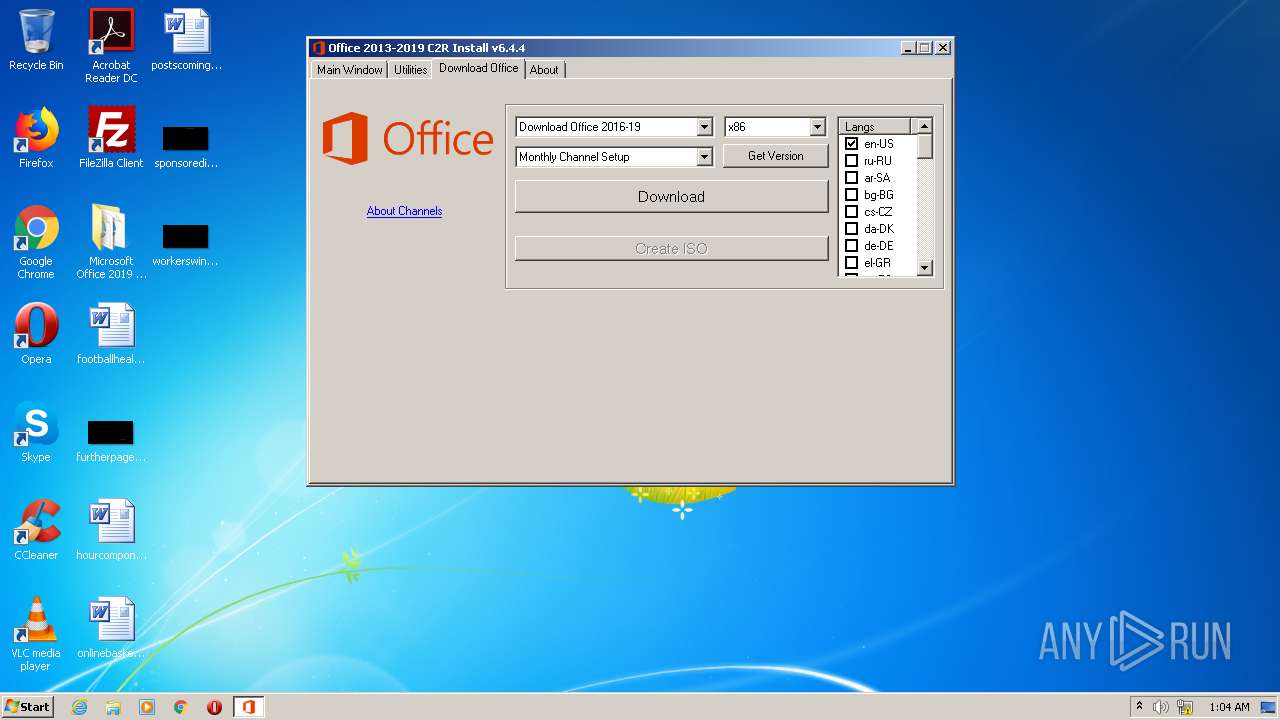Launch Google Chrome desktop shortcut

(36, 242)
